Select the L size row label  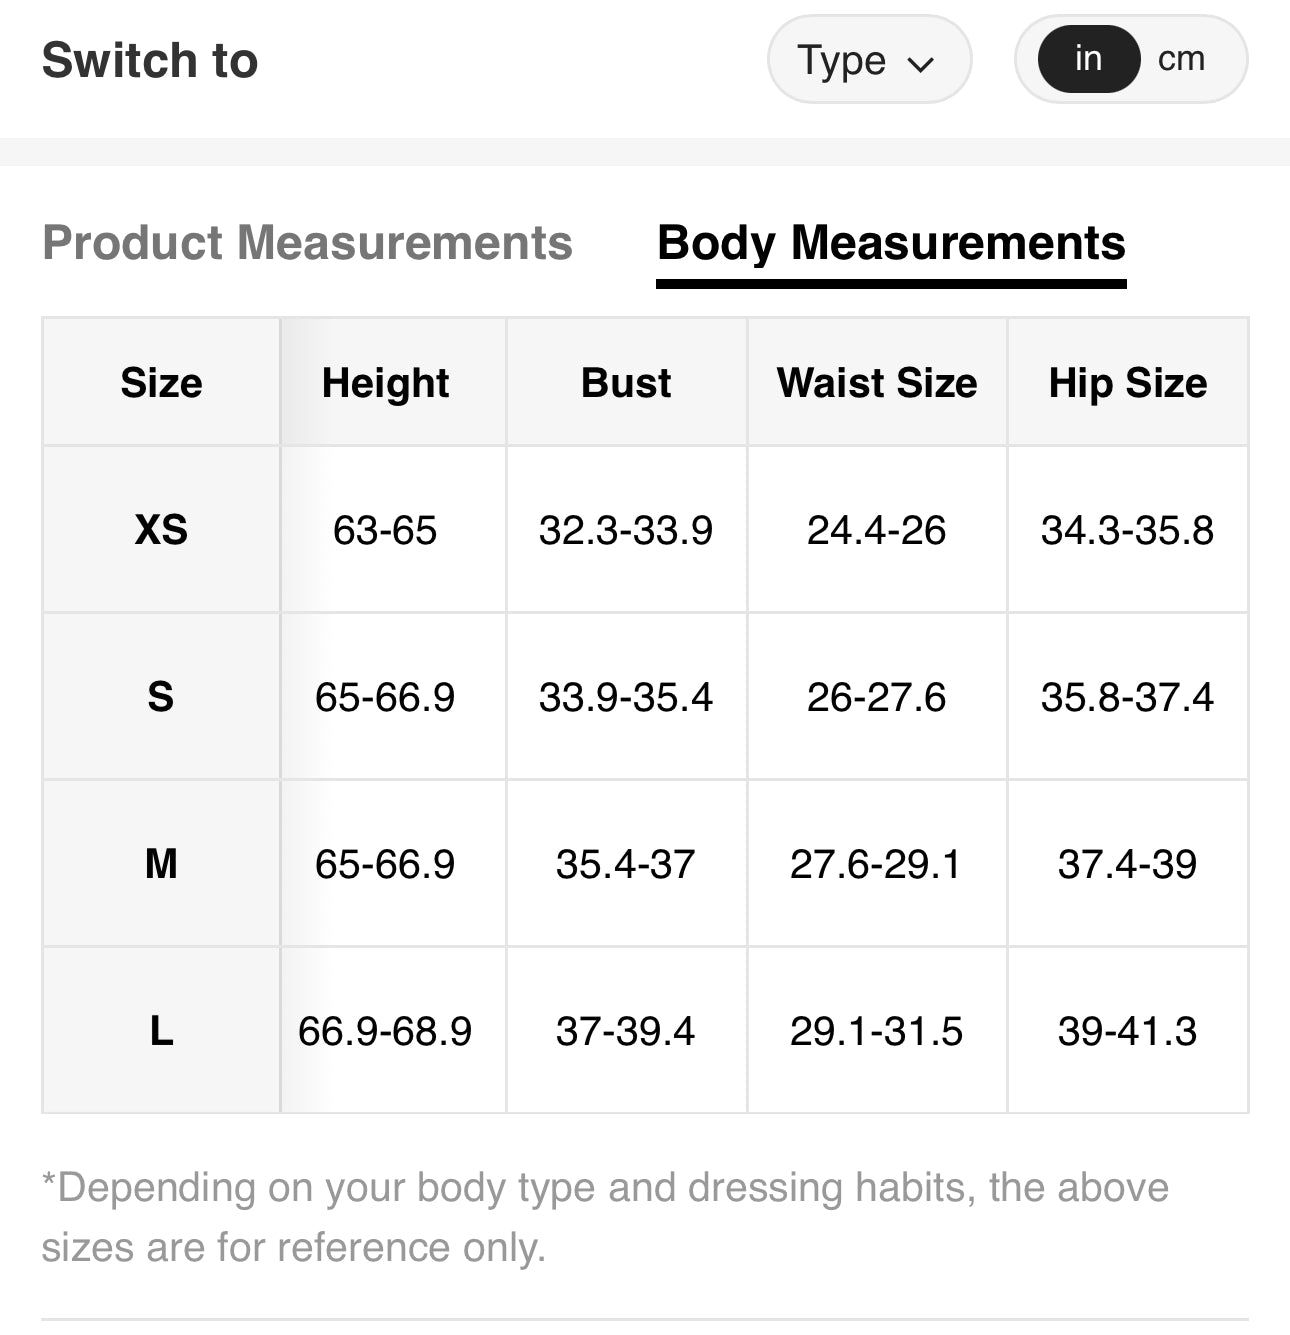(161, 1031)
